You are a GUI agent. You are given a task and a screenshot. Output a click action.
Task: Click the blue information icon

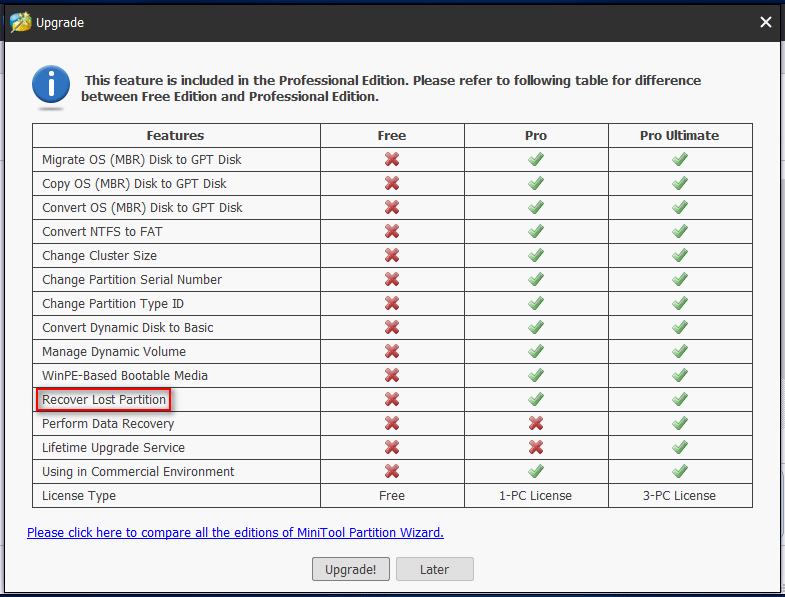(x=51, y=85)
